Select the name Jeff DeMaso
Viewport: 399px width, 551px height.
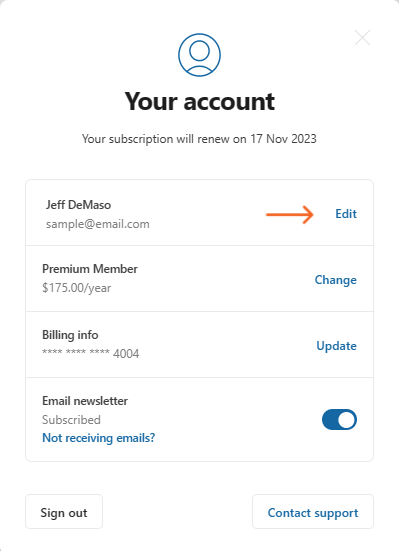[78, 205]
